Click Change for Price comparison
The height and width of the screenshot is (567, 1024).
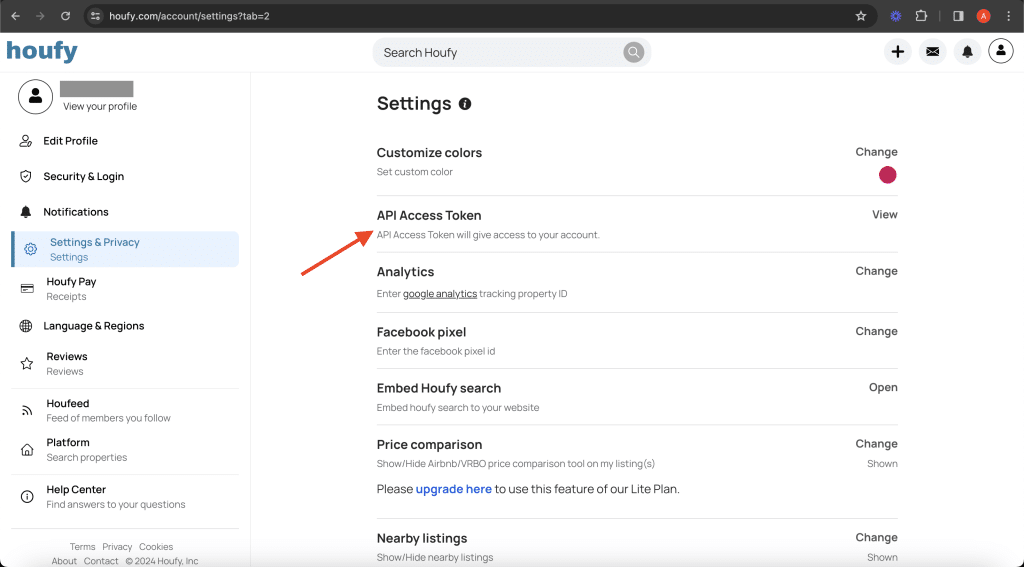click(x=876, y=444)
